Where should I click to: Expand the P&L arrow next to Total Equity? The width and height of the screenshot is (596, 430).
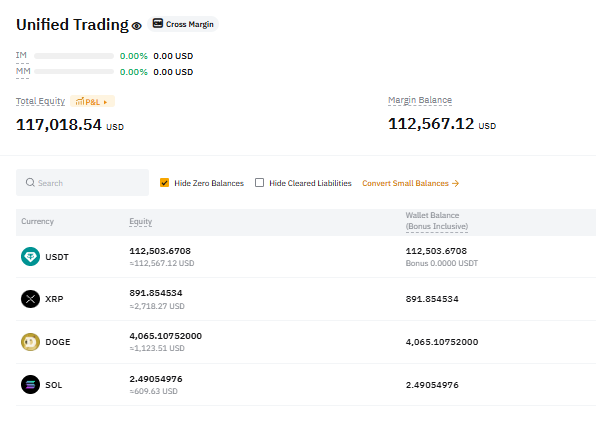coord(105,102)
